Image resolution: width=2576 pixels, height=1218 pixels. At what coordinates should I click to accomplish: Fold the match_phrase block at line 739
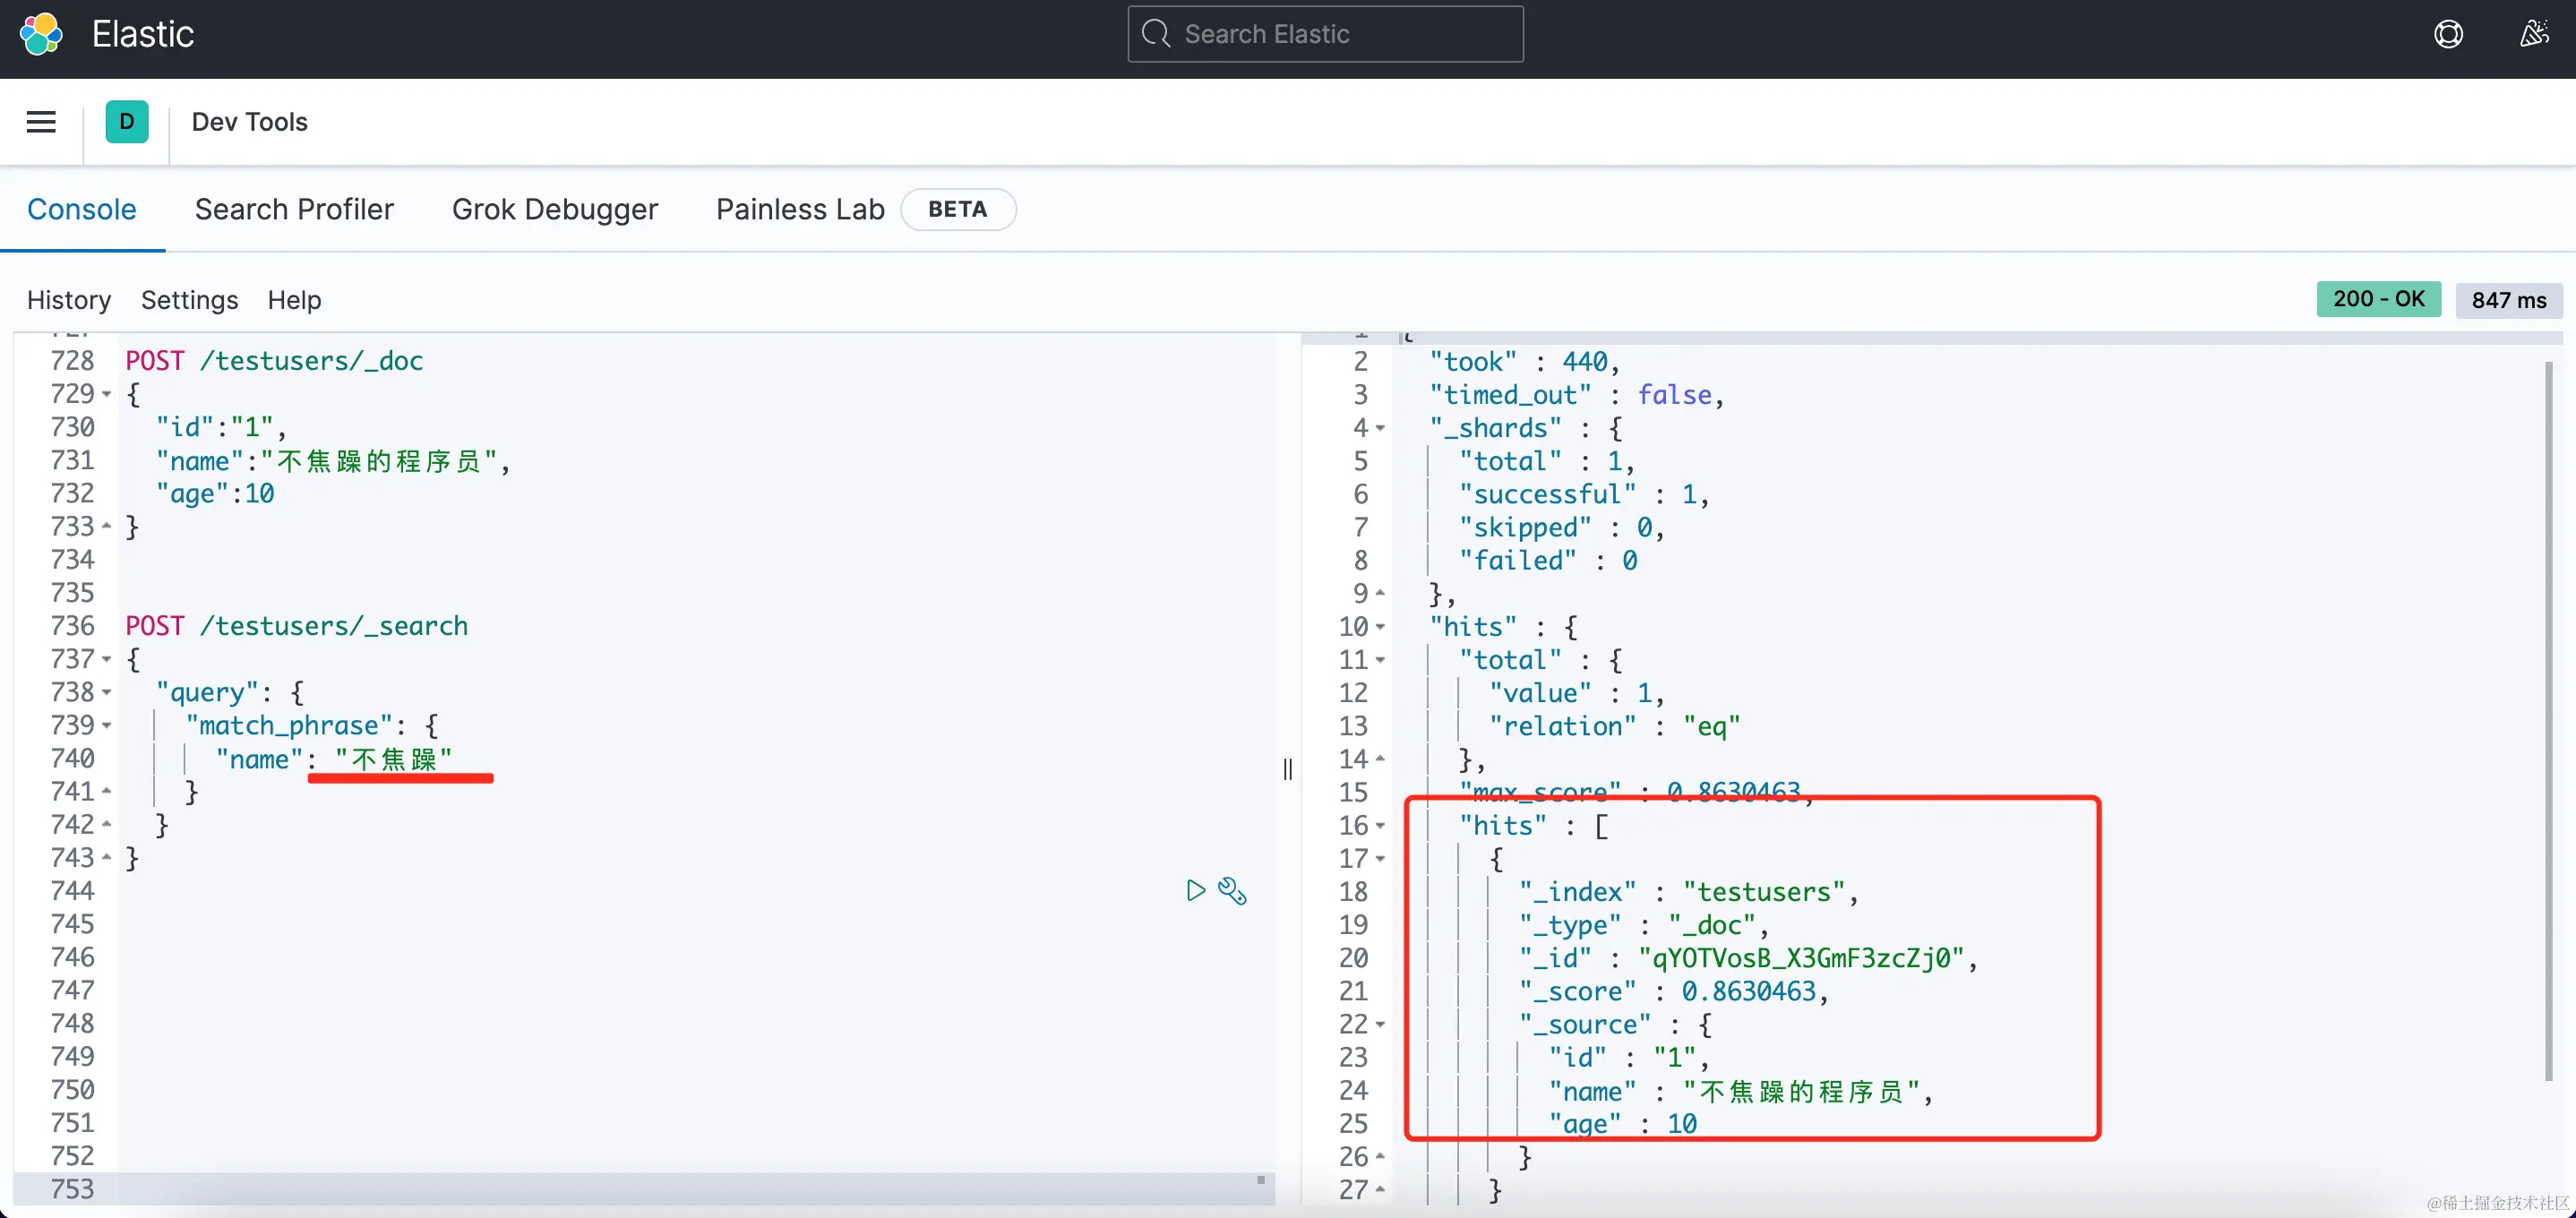106,725
